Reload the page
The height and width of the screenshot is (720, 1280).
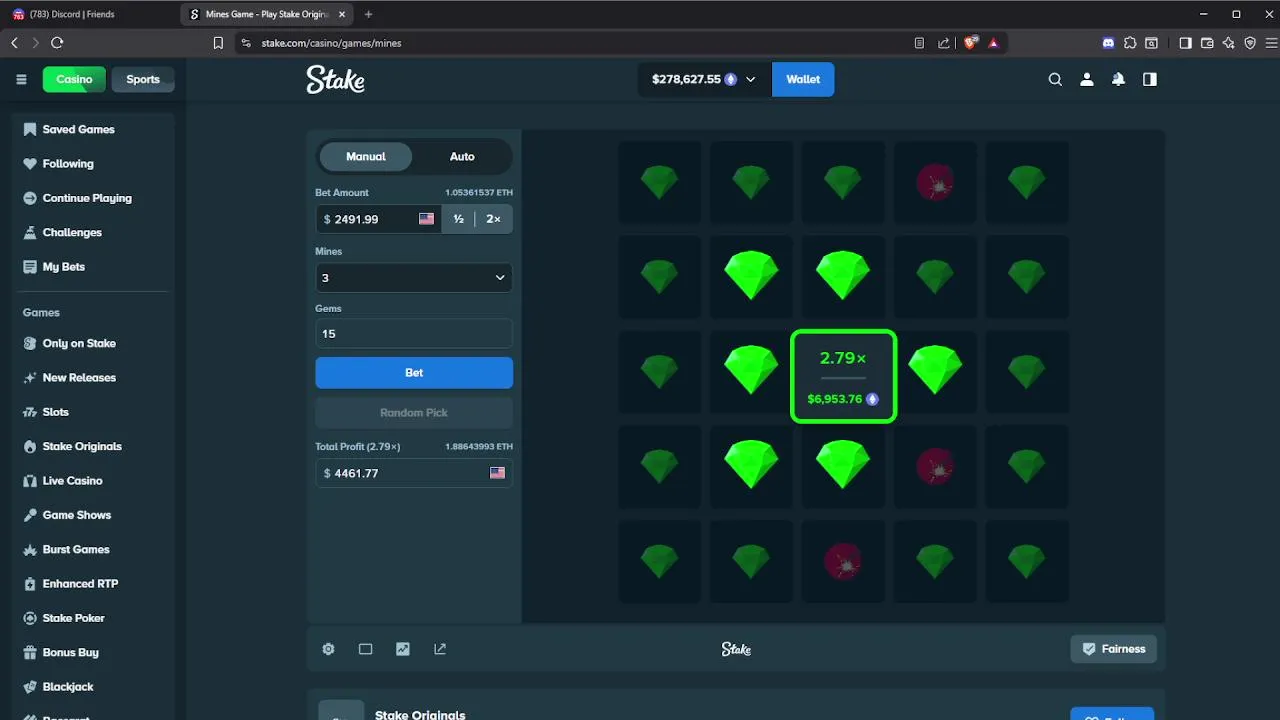click(x=57, y=43)
